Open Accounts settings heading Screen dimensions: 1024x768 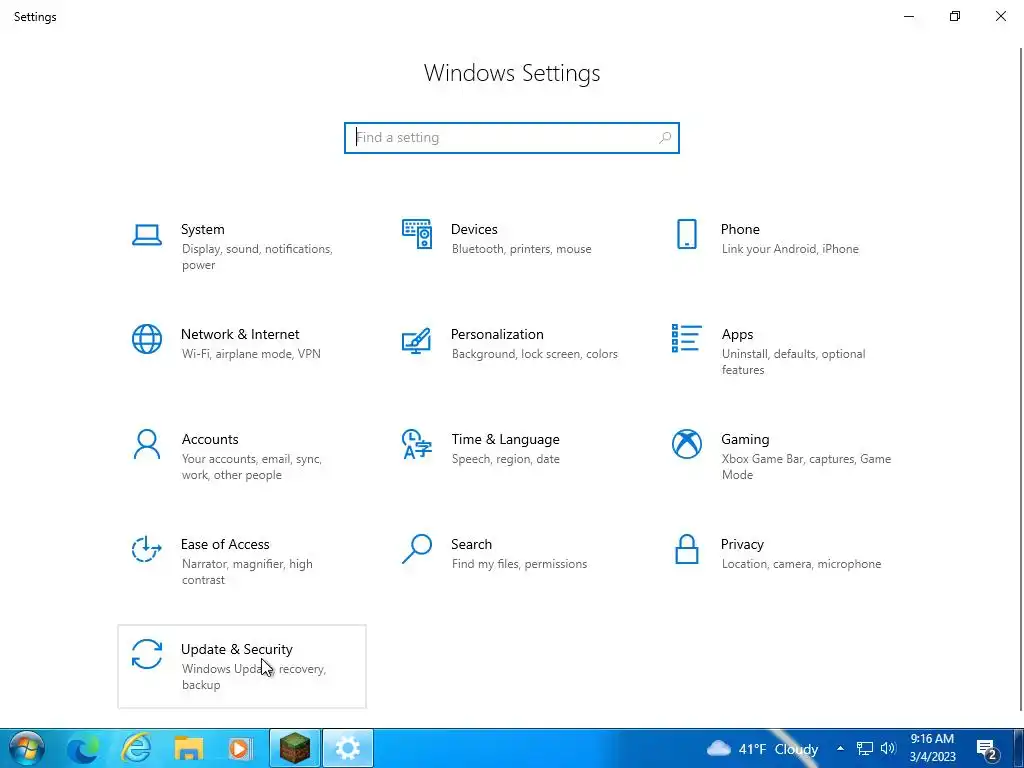(210, 440)
